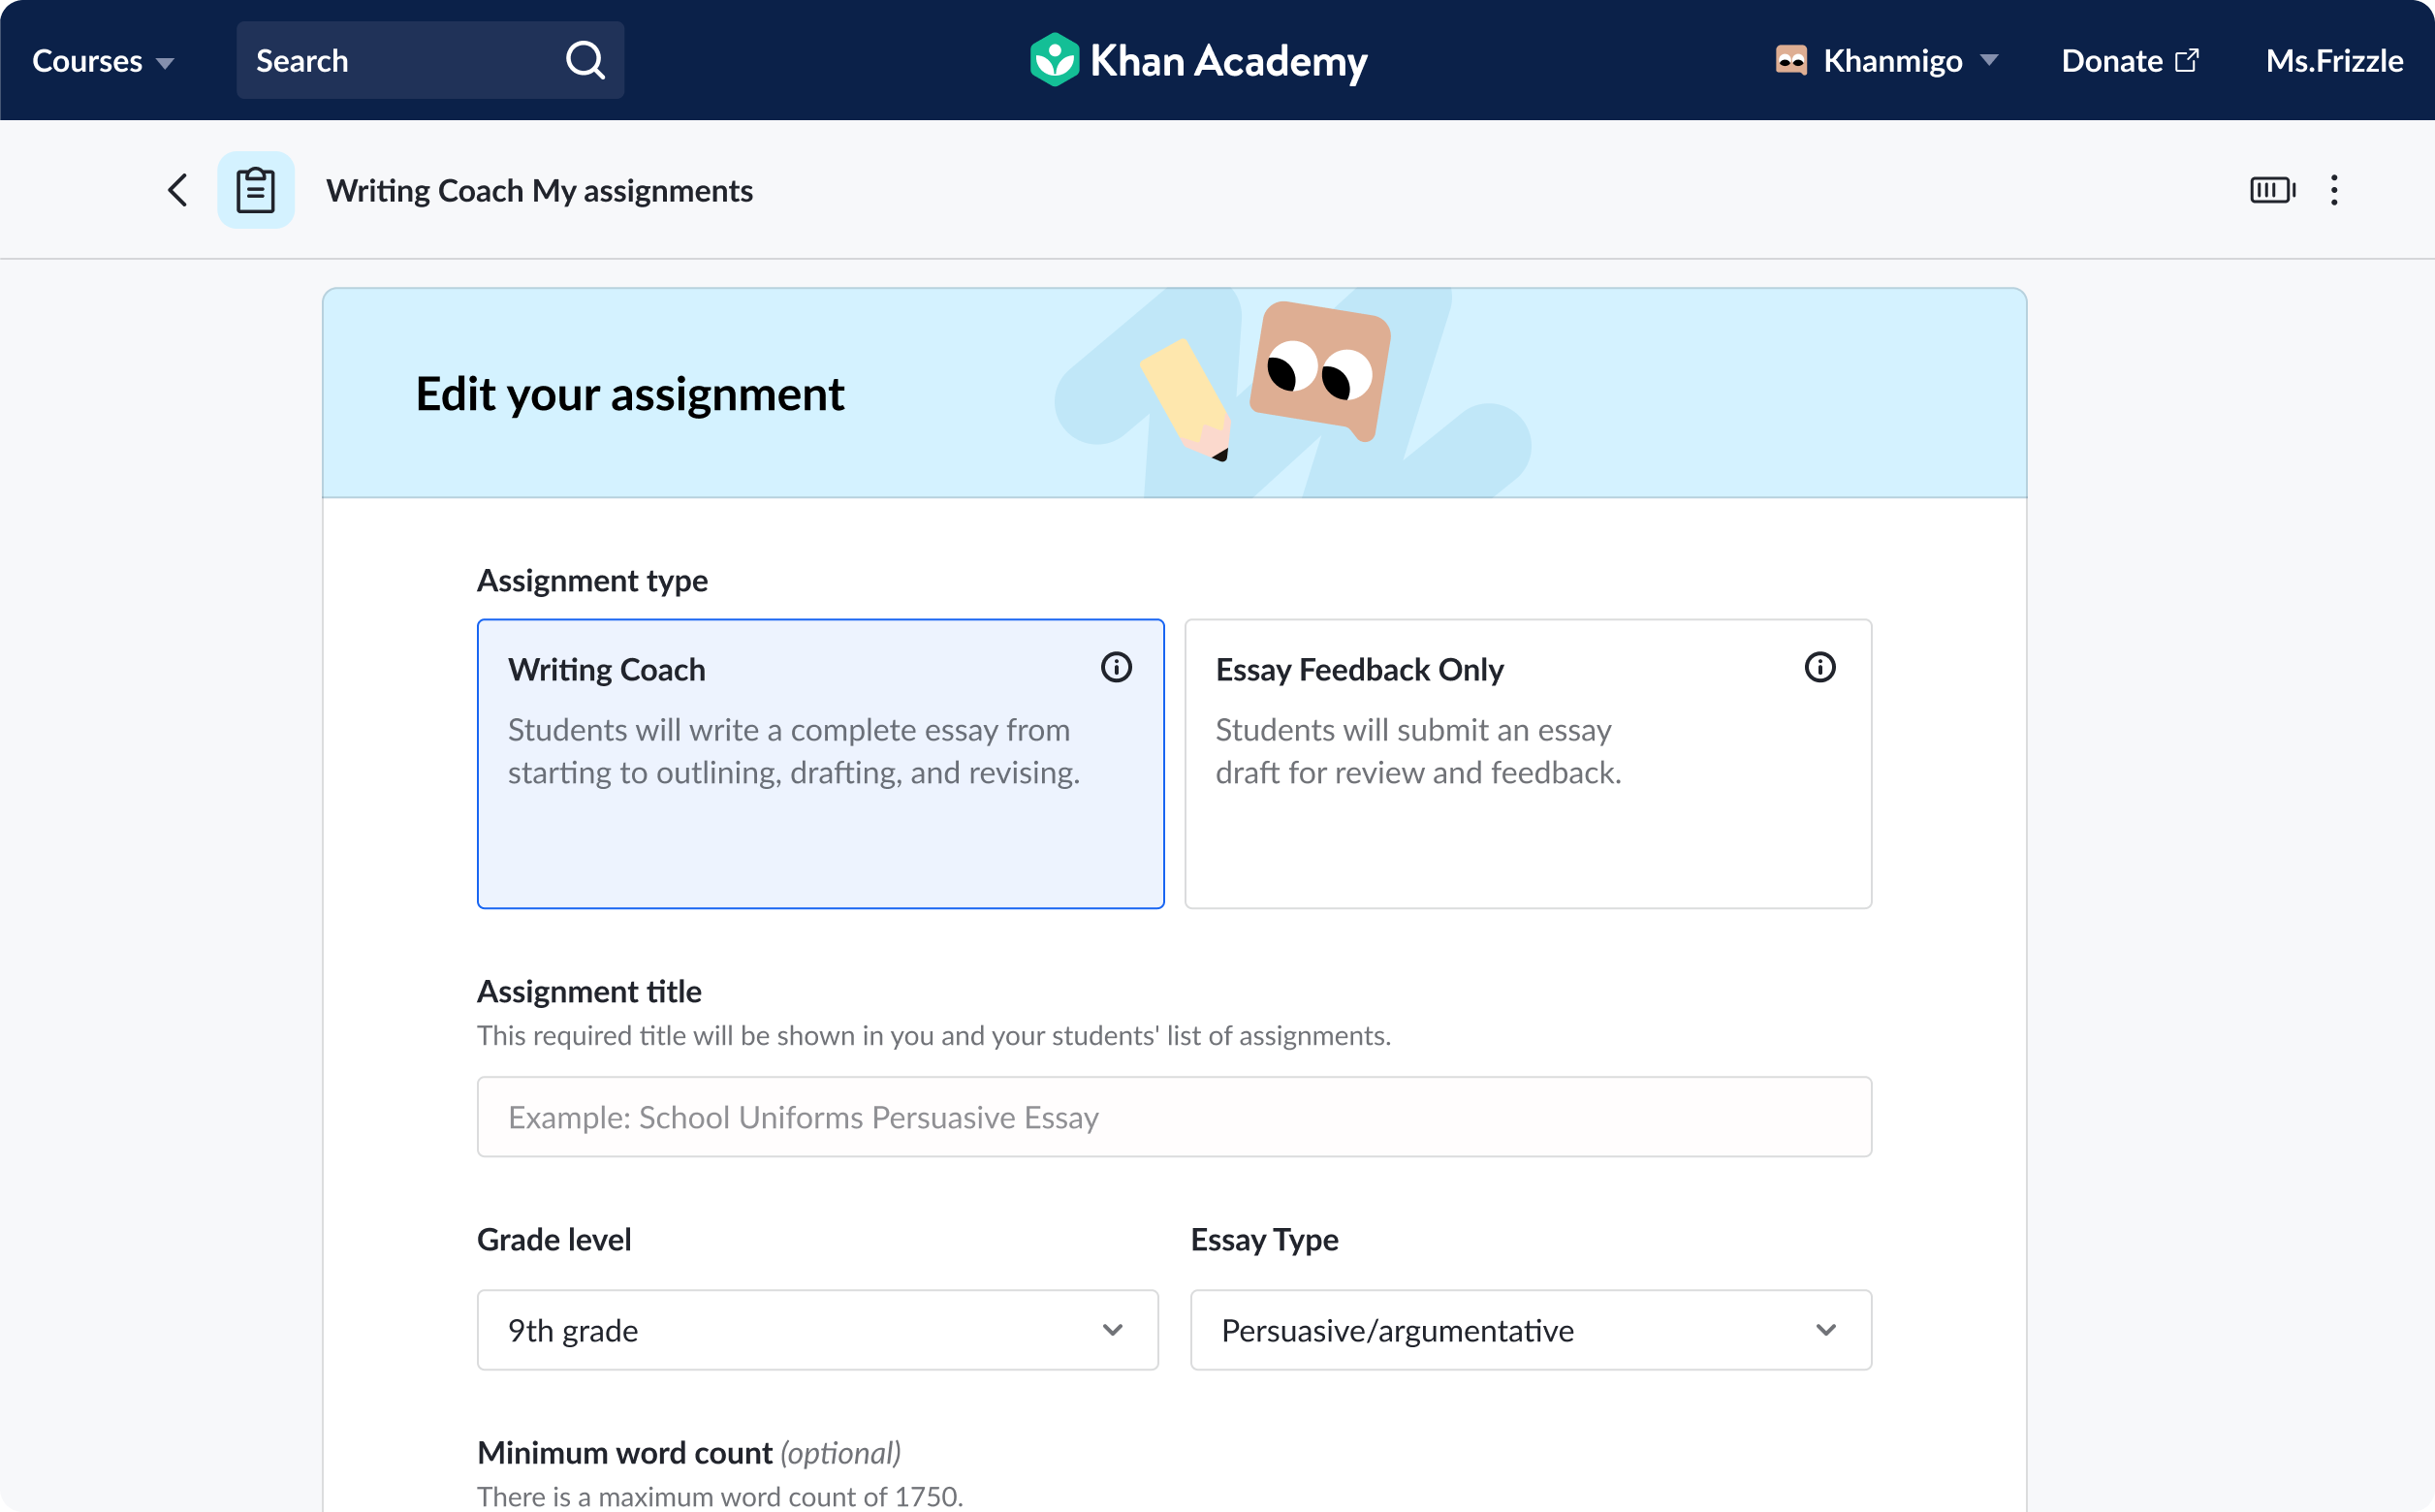
Task: Click the Minimum word count (optional) label
Action: point(689,1452)
